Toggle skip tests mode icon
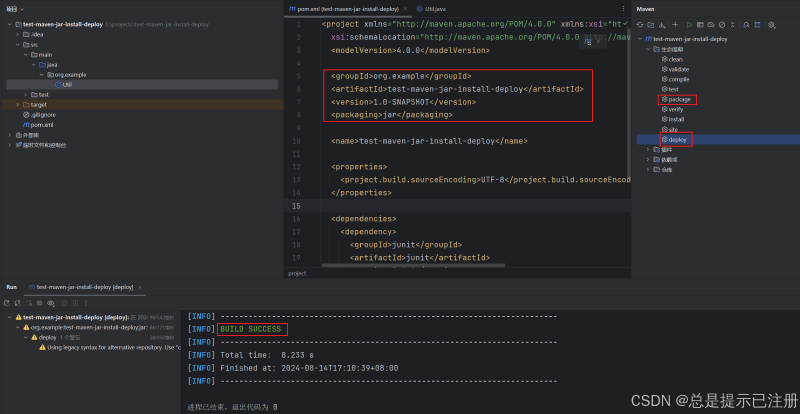The height and width of the screenshot is (414, 800). click(722, 25)
